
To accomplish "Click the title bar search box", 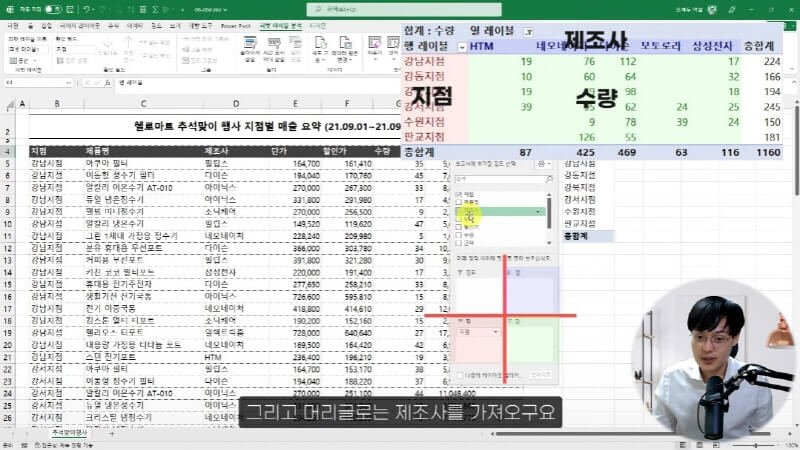I will 404,10.
